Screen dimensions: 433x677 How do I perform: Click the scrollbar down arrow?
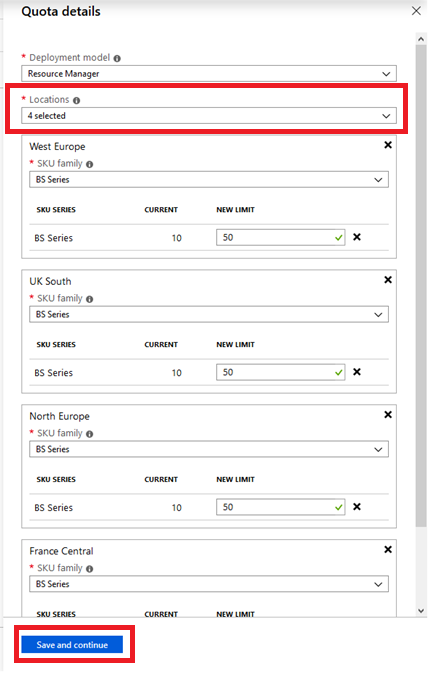(421, 611)
